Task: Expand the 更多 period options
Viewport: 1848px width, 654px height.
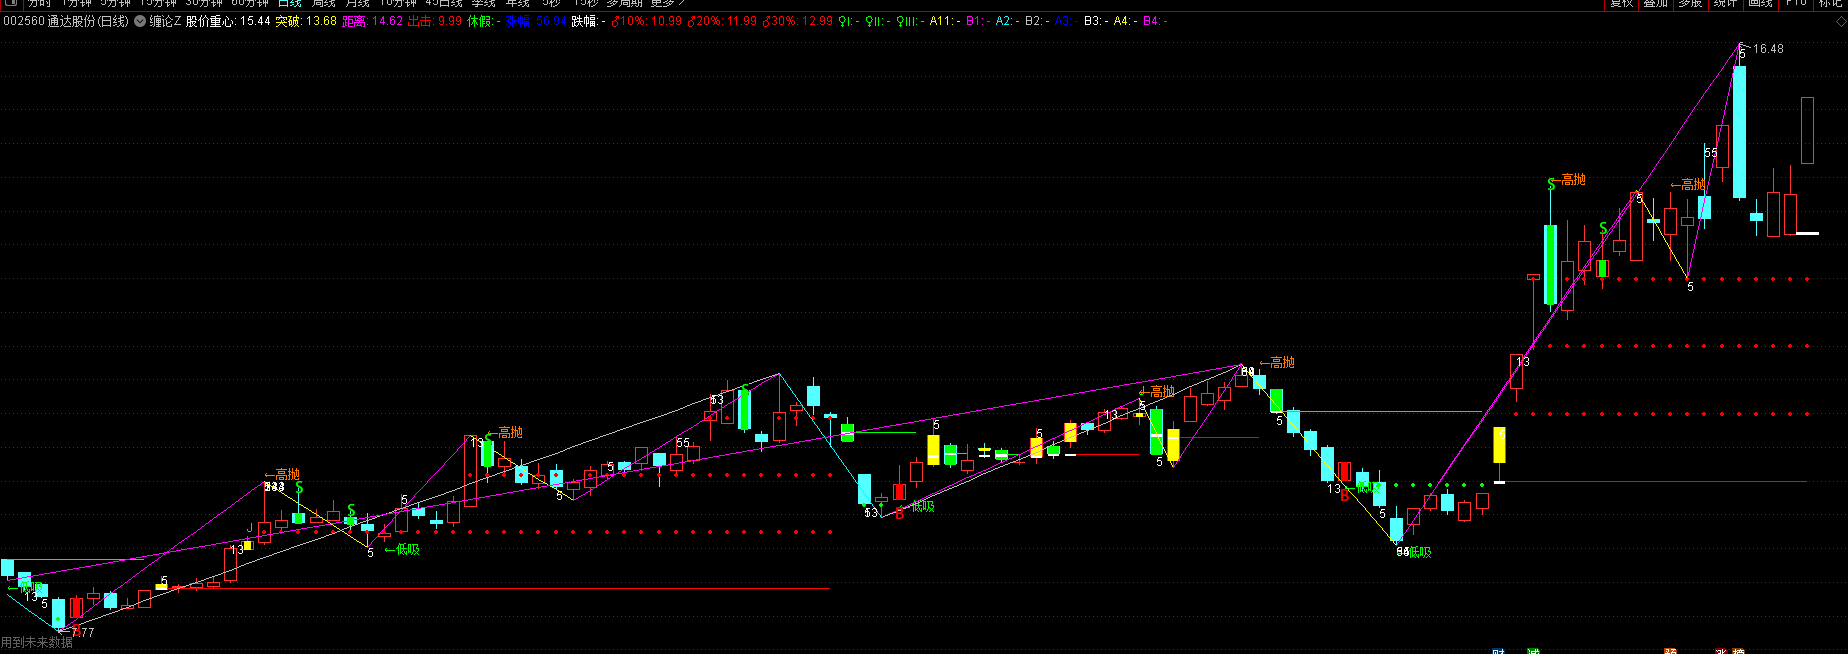Action: click(x=666, y=3)
